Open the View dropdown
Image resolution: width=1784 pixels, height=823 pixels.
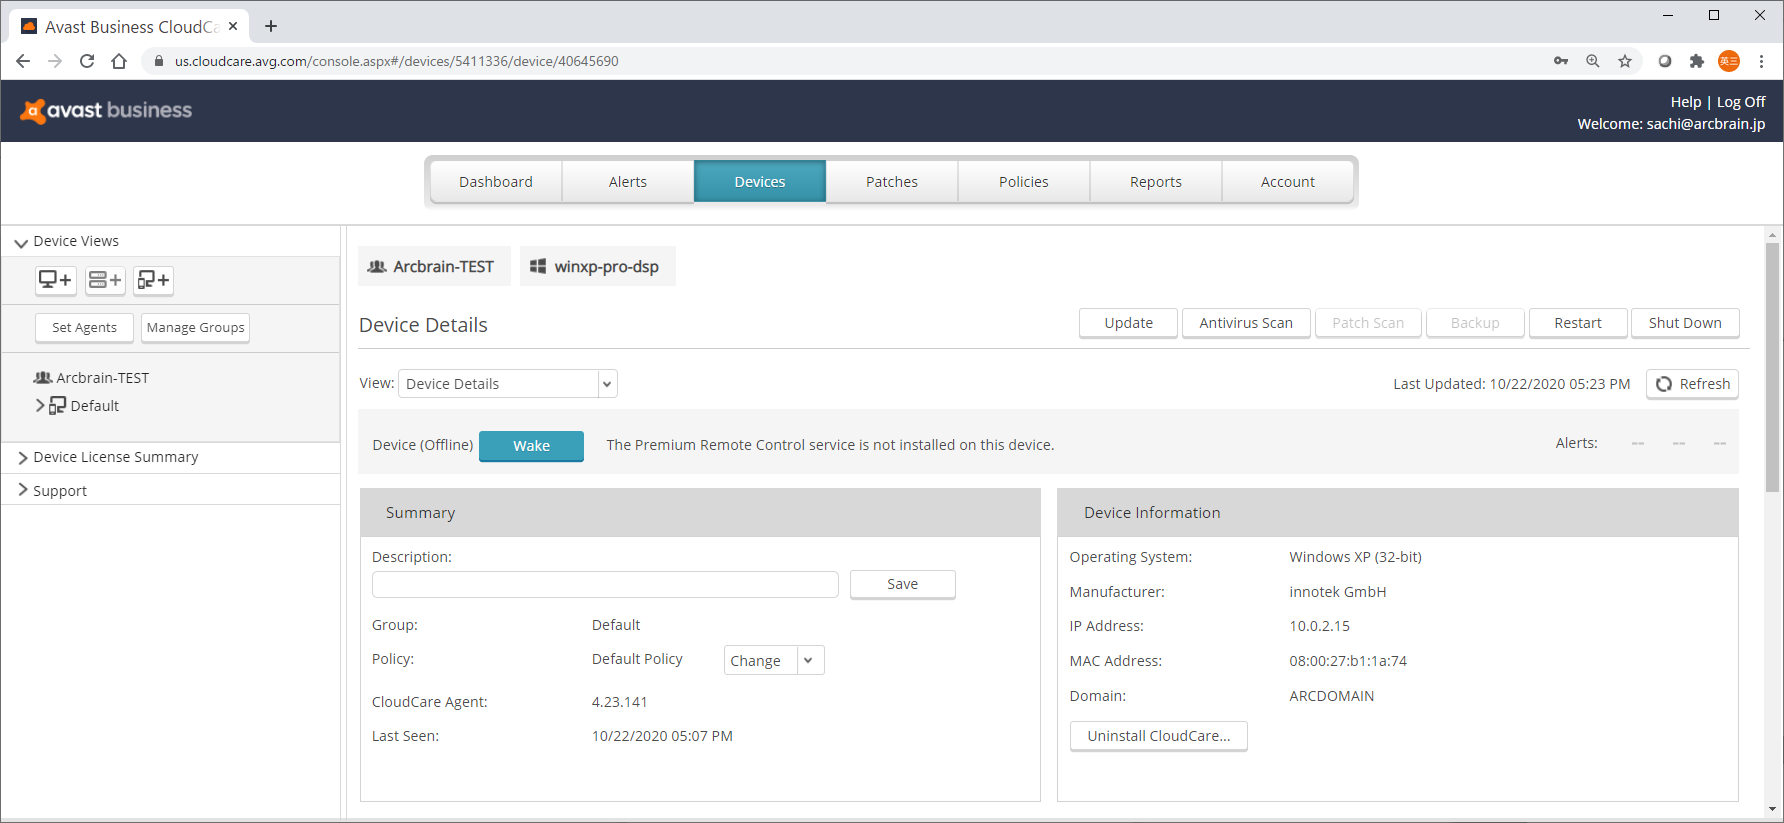[508, 384]
